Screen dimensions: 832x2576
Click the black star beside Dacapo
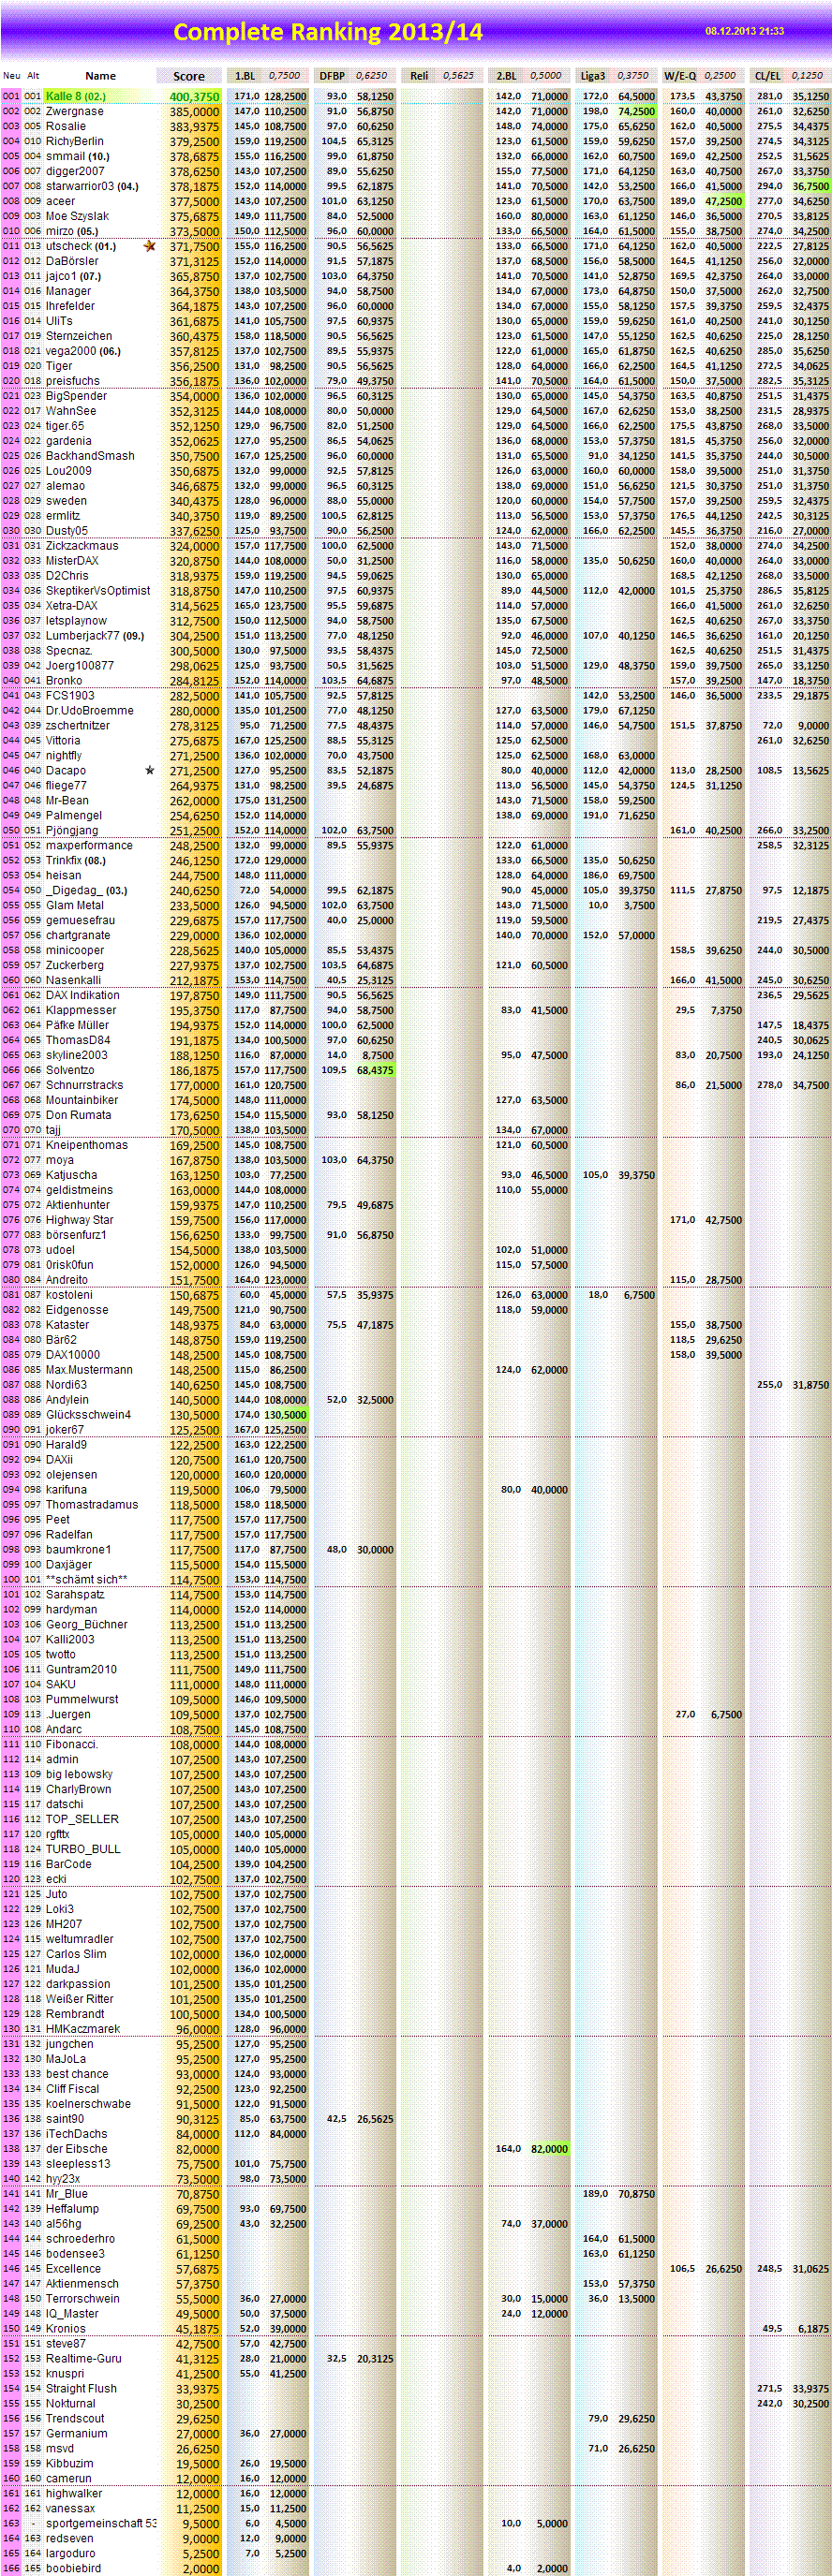coord(150,770)
